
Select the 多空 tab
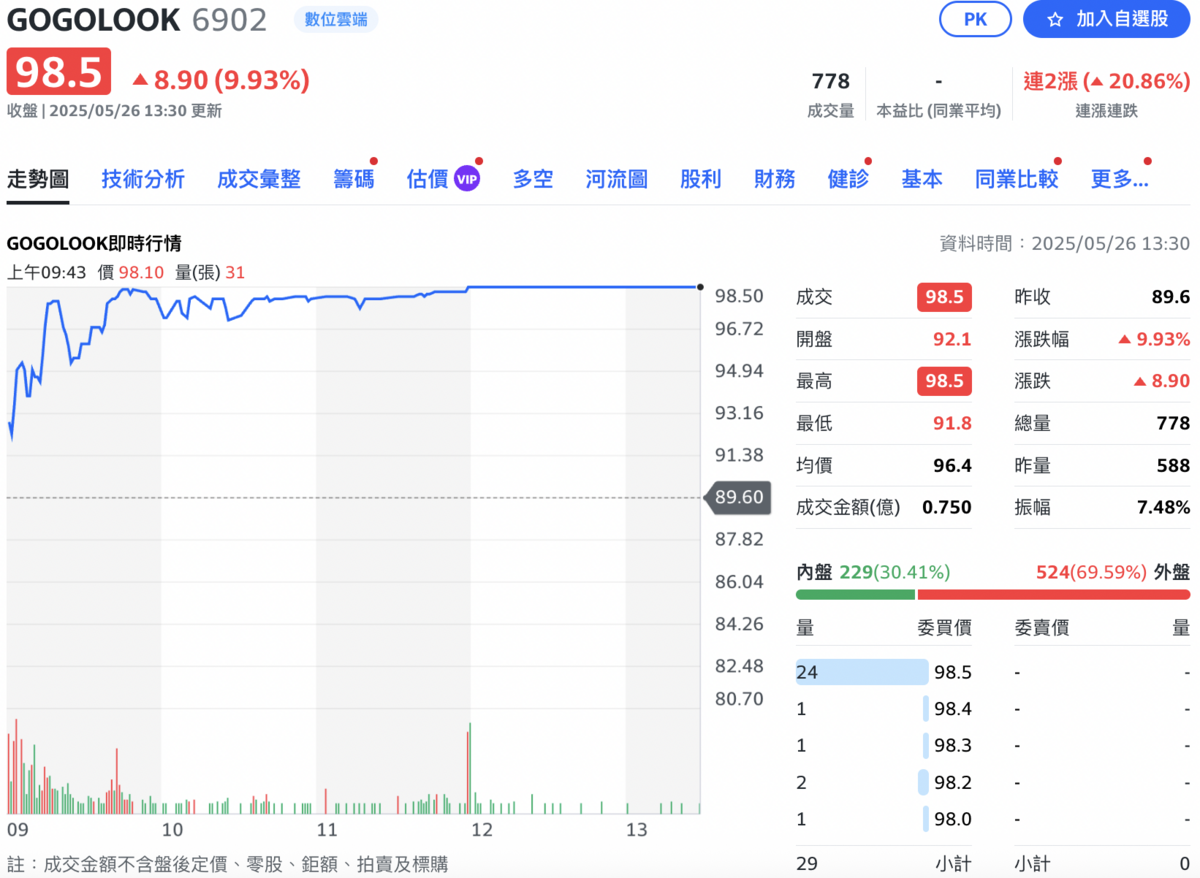[532, 178]
